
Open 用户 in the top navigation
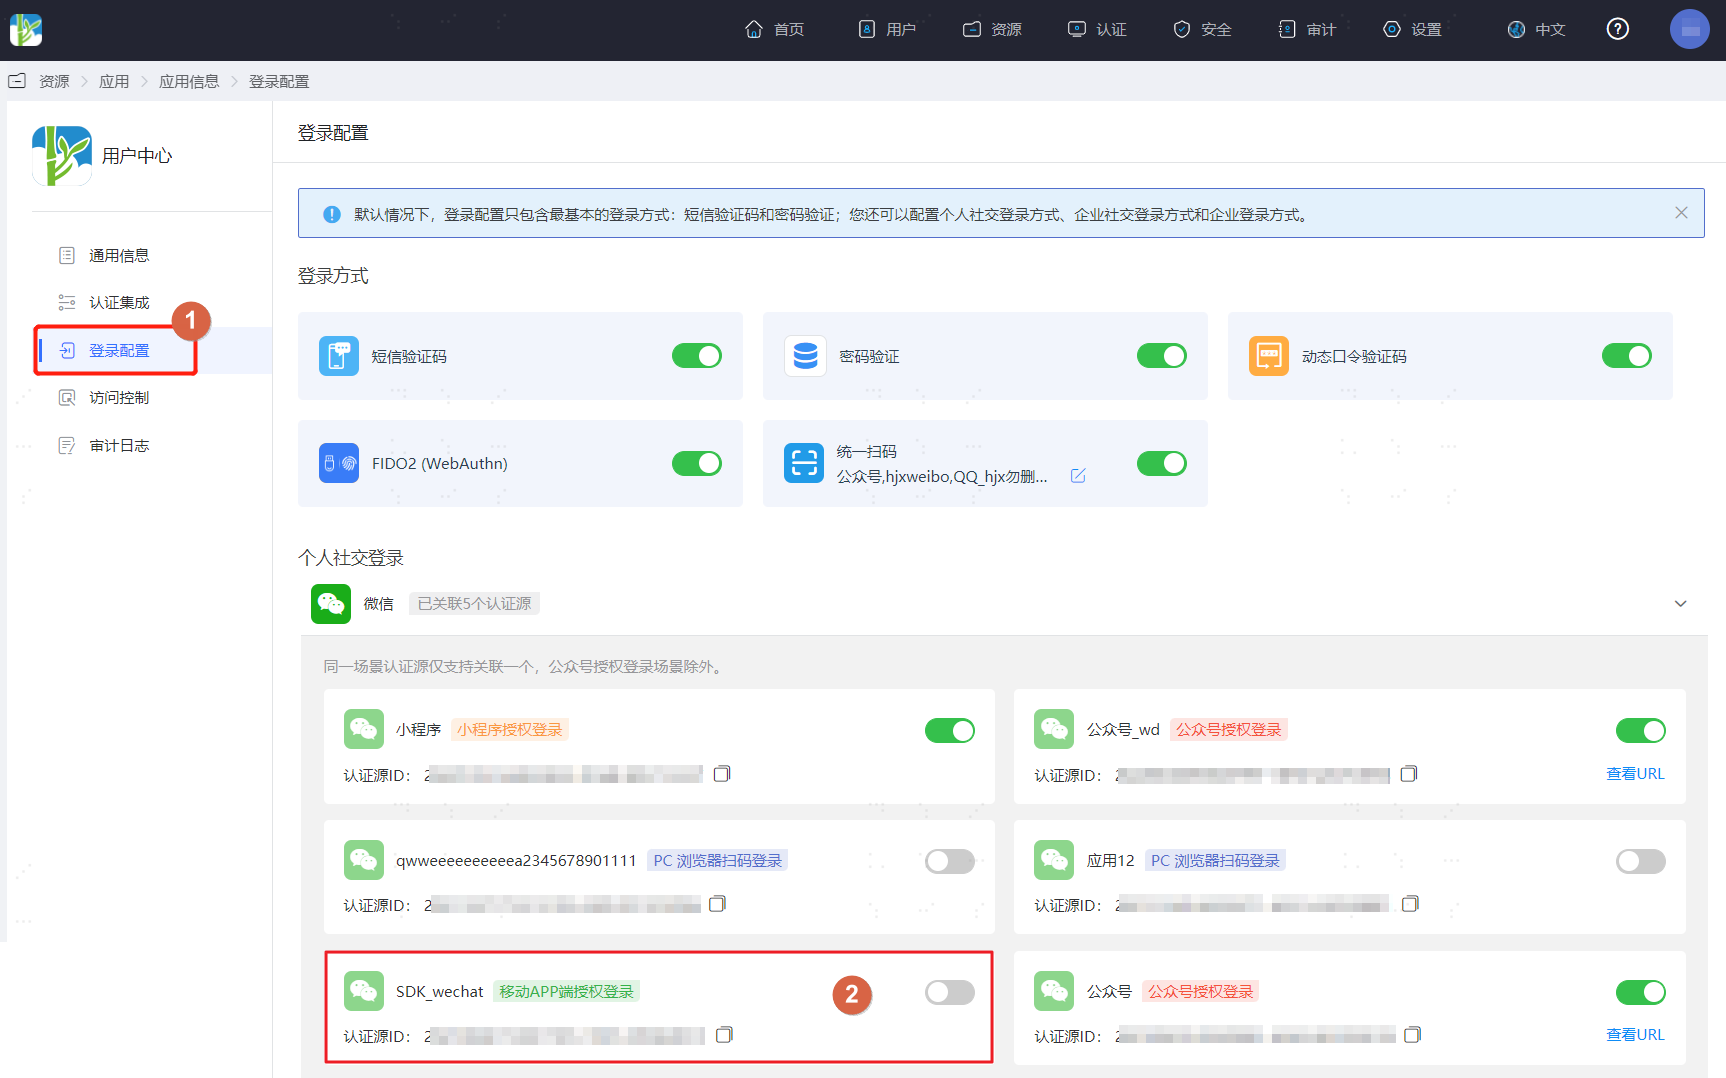click(887, 30)
